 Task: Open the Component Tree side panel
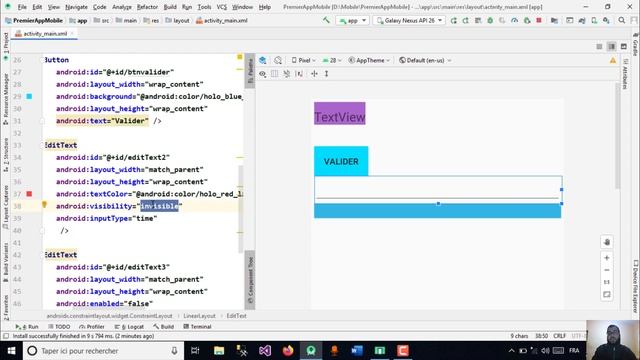[250, 280]
